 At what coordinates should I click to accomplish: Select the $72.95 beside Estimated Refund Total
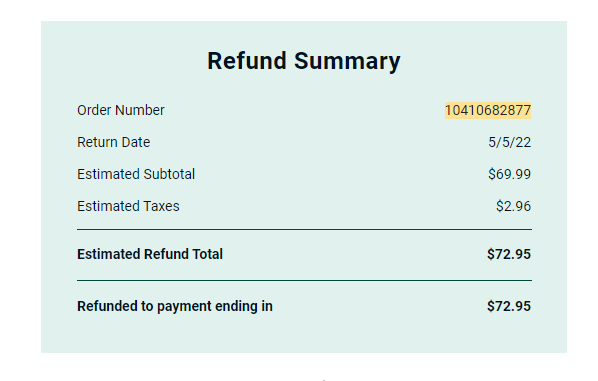point(509,254)
